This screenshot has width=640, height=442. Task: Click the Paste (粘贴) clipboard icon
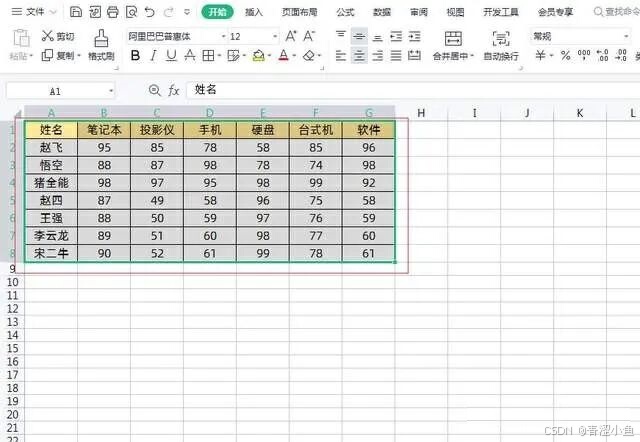point(21,38)
